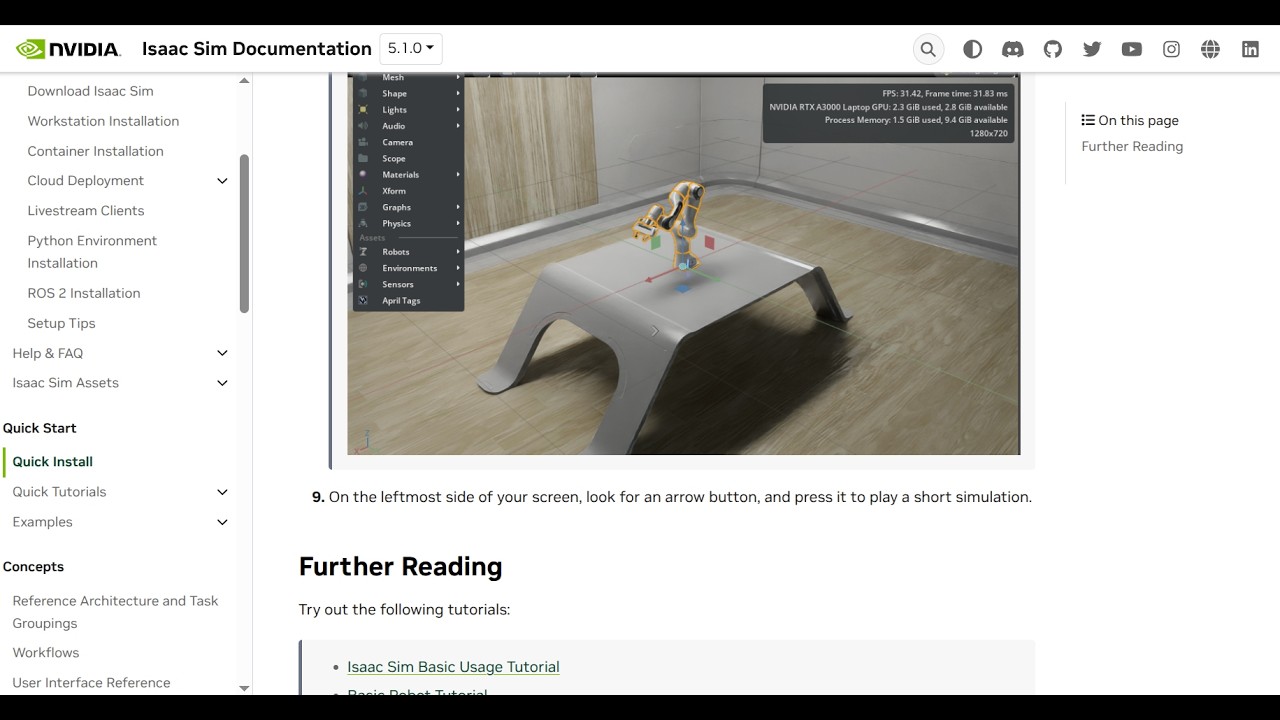This screenshot has height=720, width=1280.
Task: Toggle light/dark theme icon
Action: tap(972, 49)
